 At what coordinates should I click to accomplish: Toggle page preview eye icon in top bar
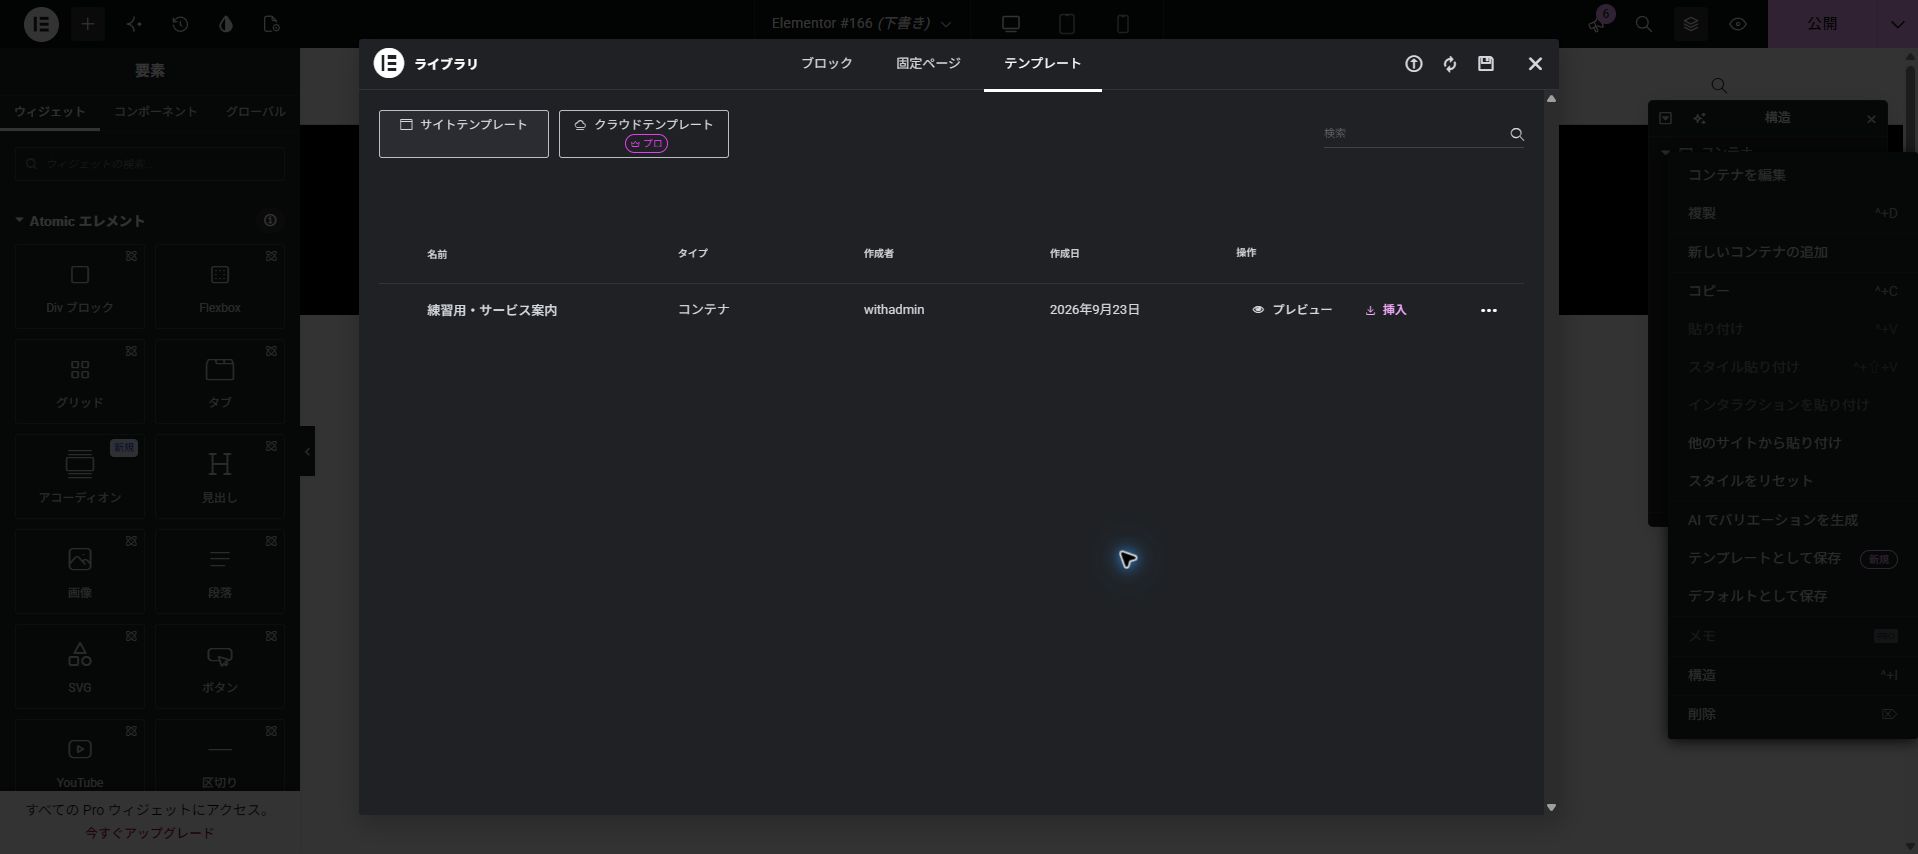tap(1738, 24)
